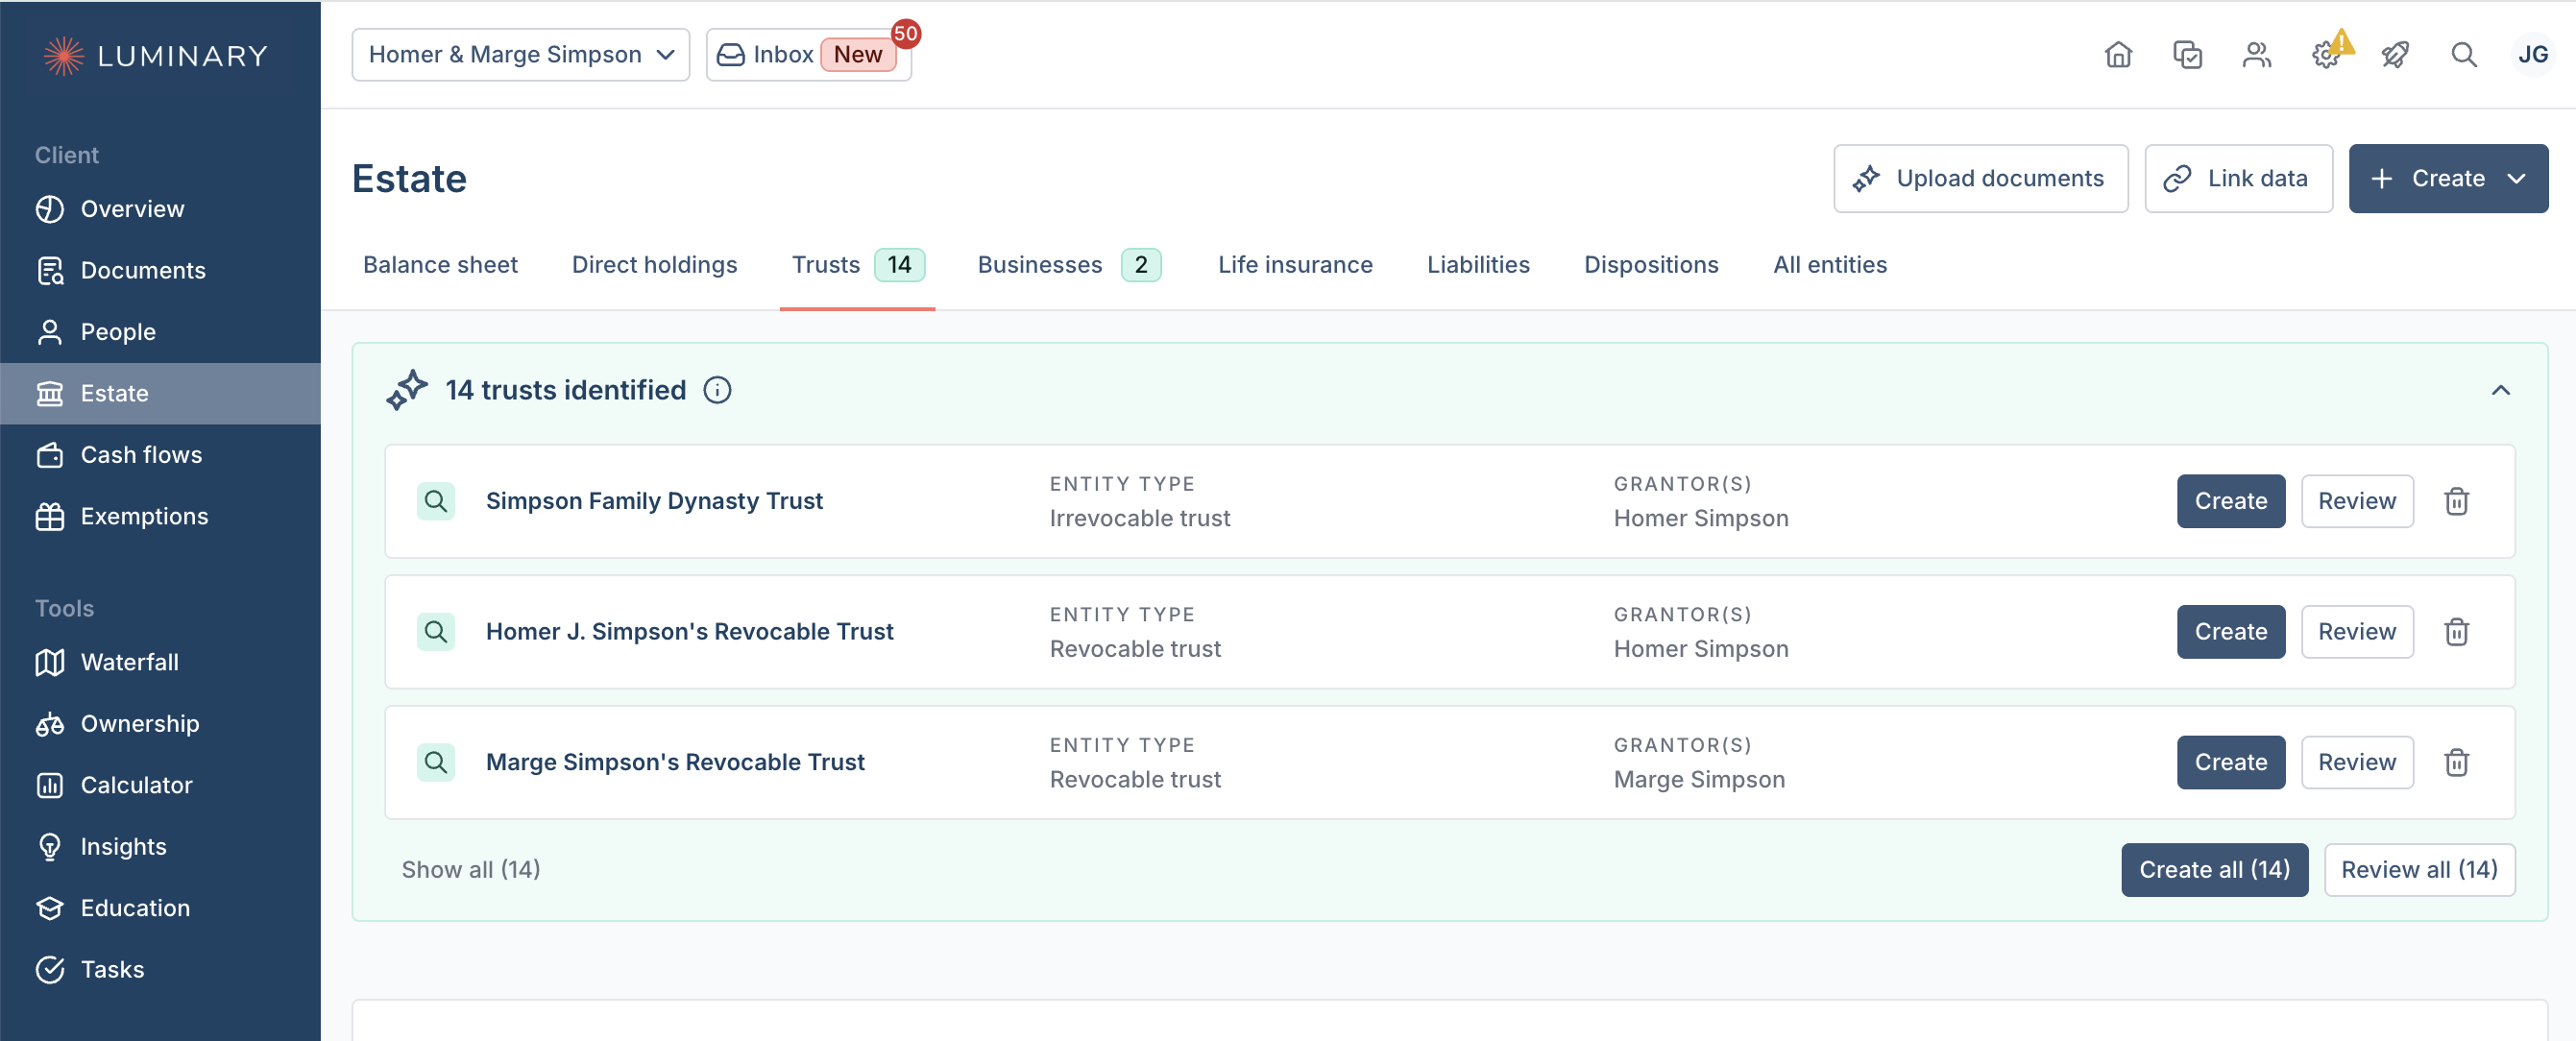This screenshot has height=1041, width=2576.
Task: Open the users icon in top bar
Action: [2256, 54]
